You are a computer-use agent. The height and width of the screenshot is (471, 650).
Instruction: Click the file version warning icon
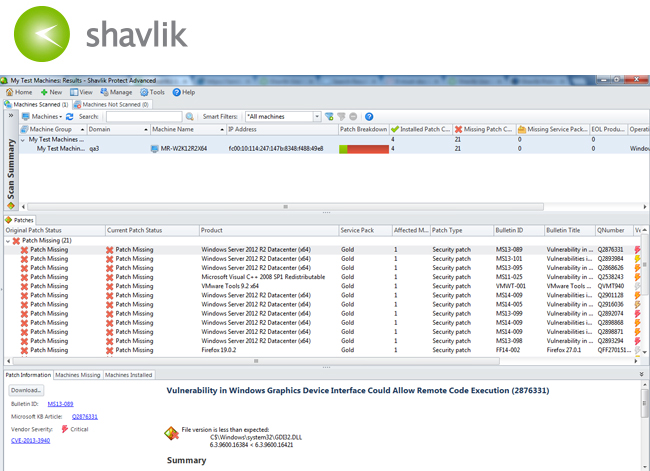coord(171,433)
